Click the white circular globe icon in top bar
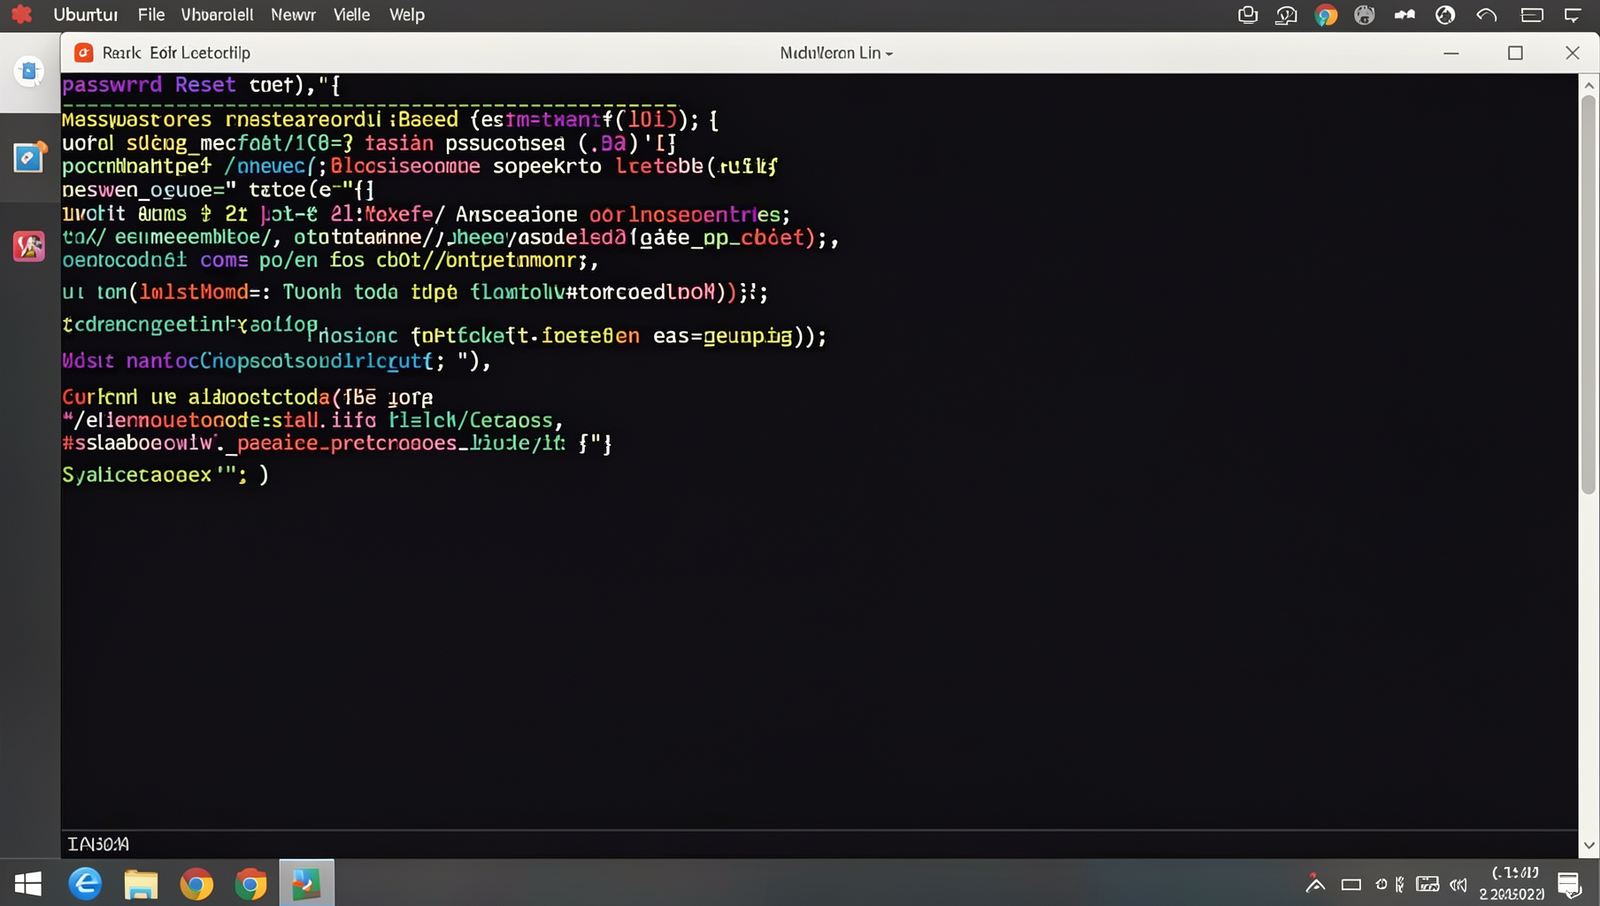The width and height of the screenshot is (1600, 906). [1445, 15]
